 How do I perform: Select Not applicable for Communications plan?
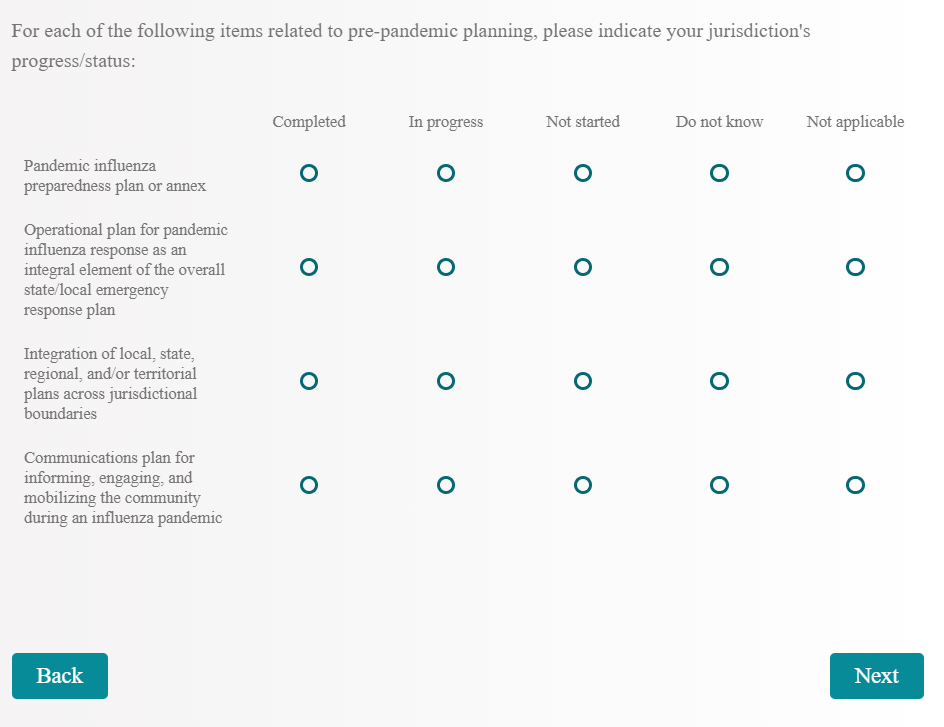click(x=855, y=485)
